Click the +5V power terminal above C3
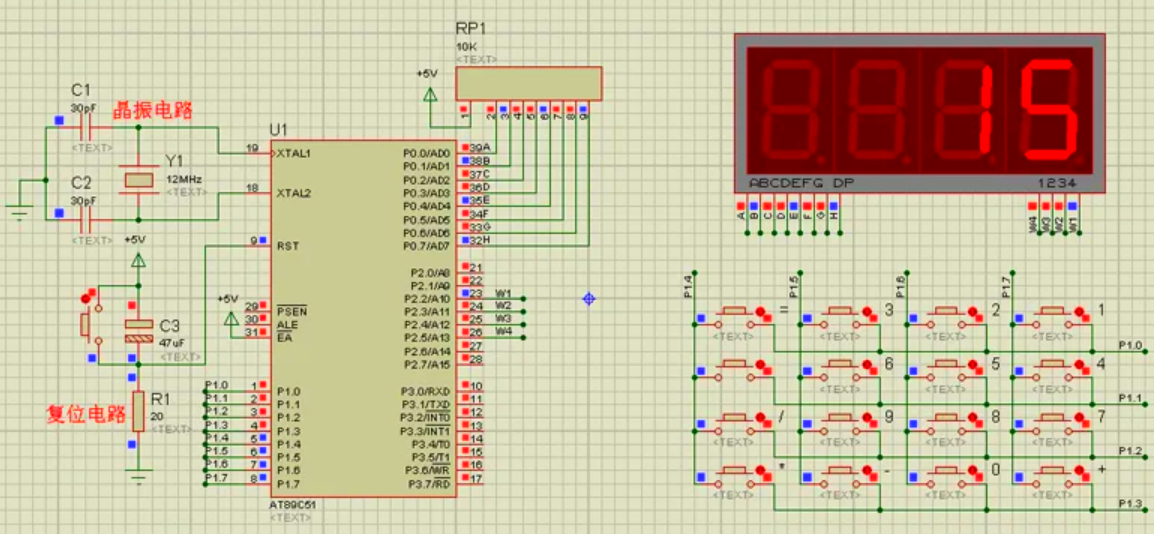Viewport: 1154px width, 534px height. (x=138, y=259)
